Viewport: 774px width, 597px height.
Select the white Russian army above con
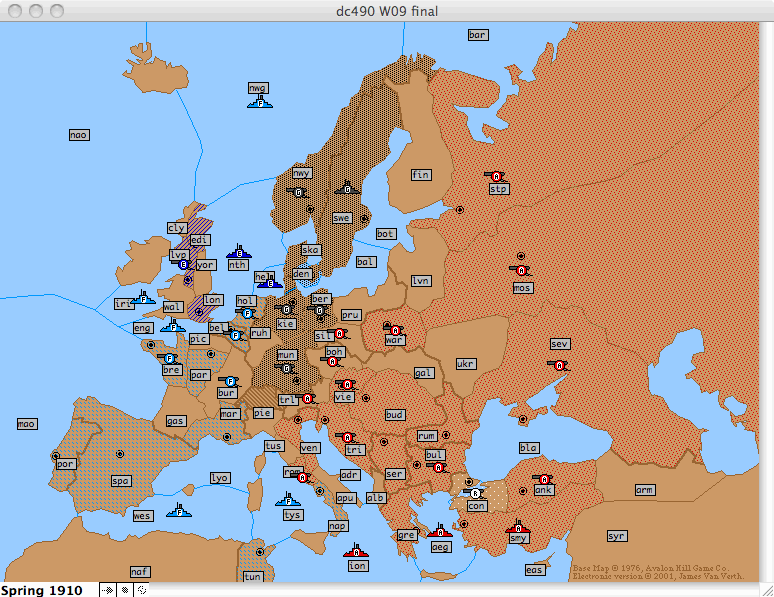coord(474,493)
